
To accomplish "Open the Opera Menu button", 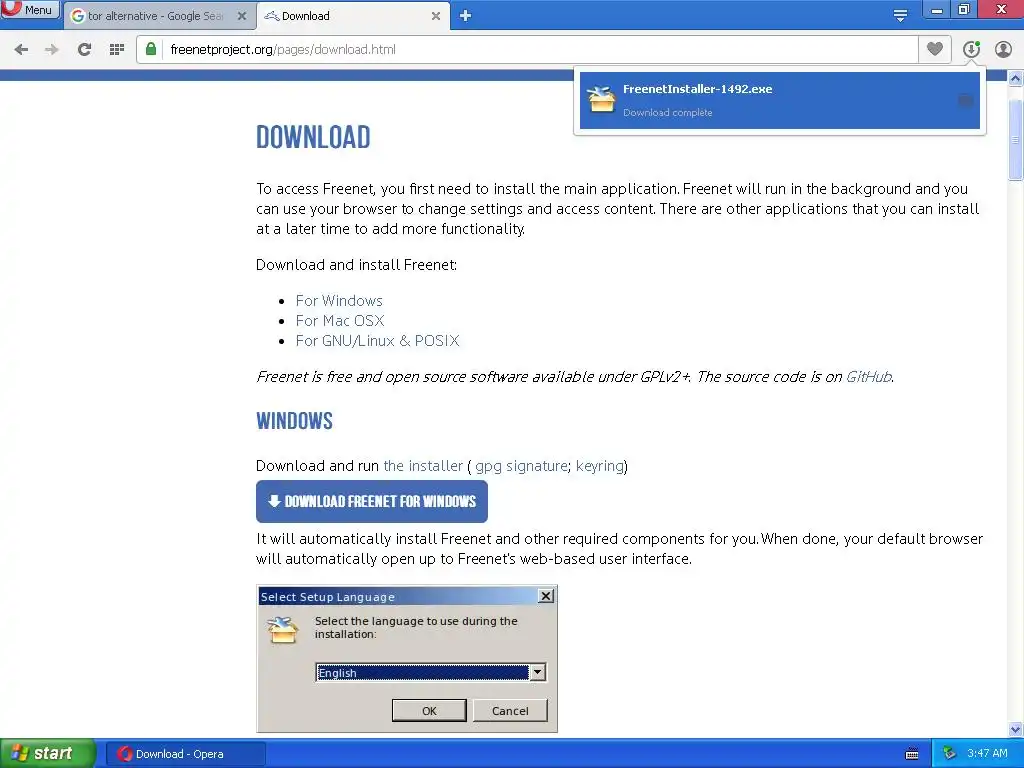I will coord(30,10).
